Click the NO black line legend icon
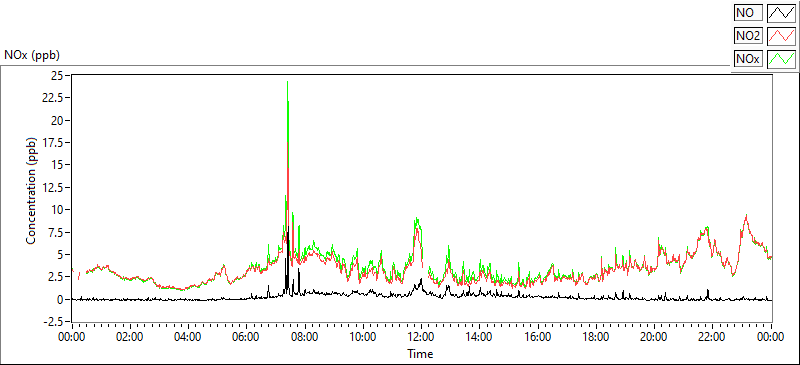This screenshot has width=800, height=365. pos(782,12)
